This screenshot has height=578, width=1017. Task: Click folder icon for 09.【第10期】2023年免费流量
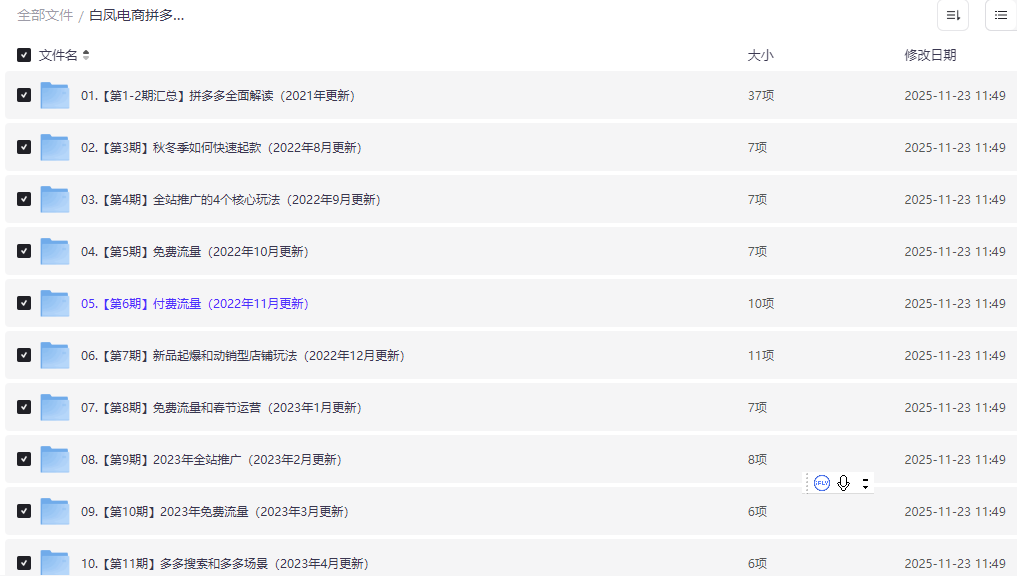pyautogui.click(x=54, y=512)
